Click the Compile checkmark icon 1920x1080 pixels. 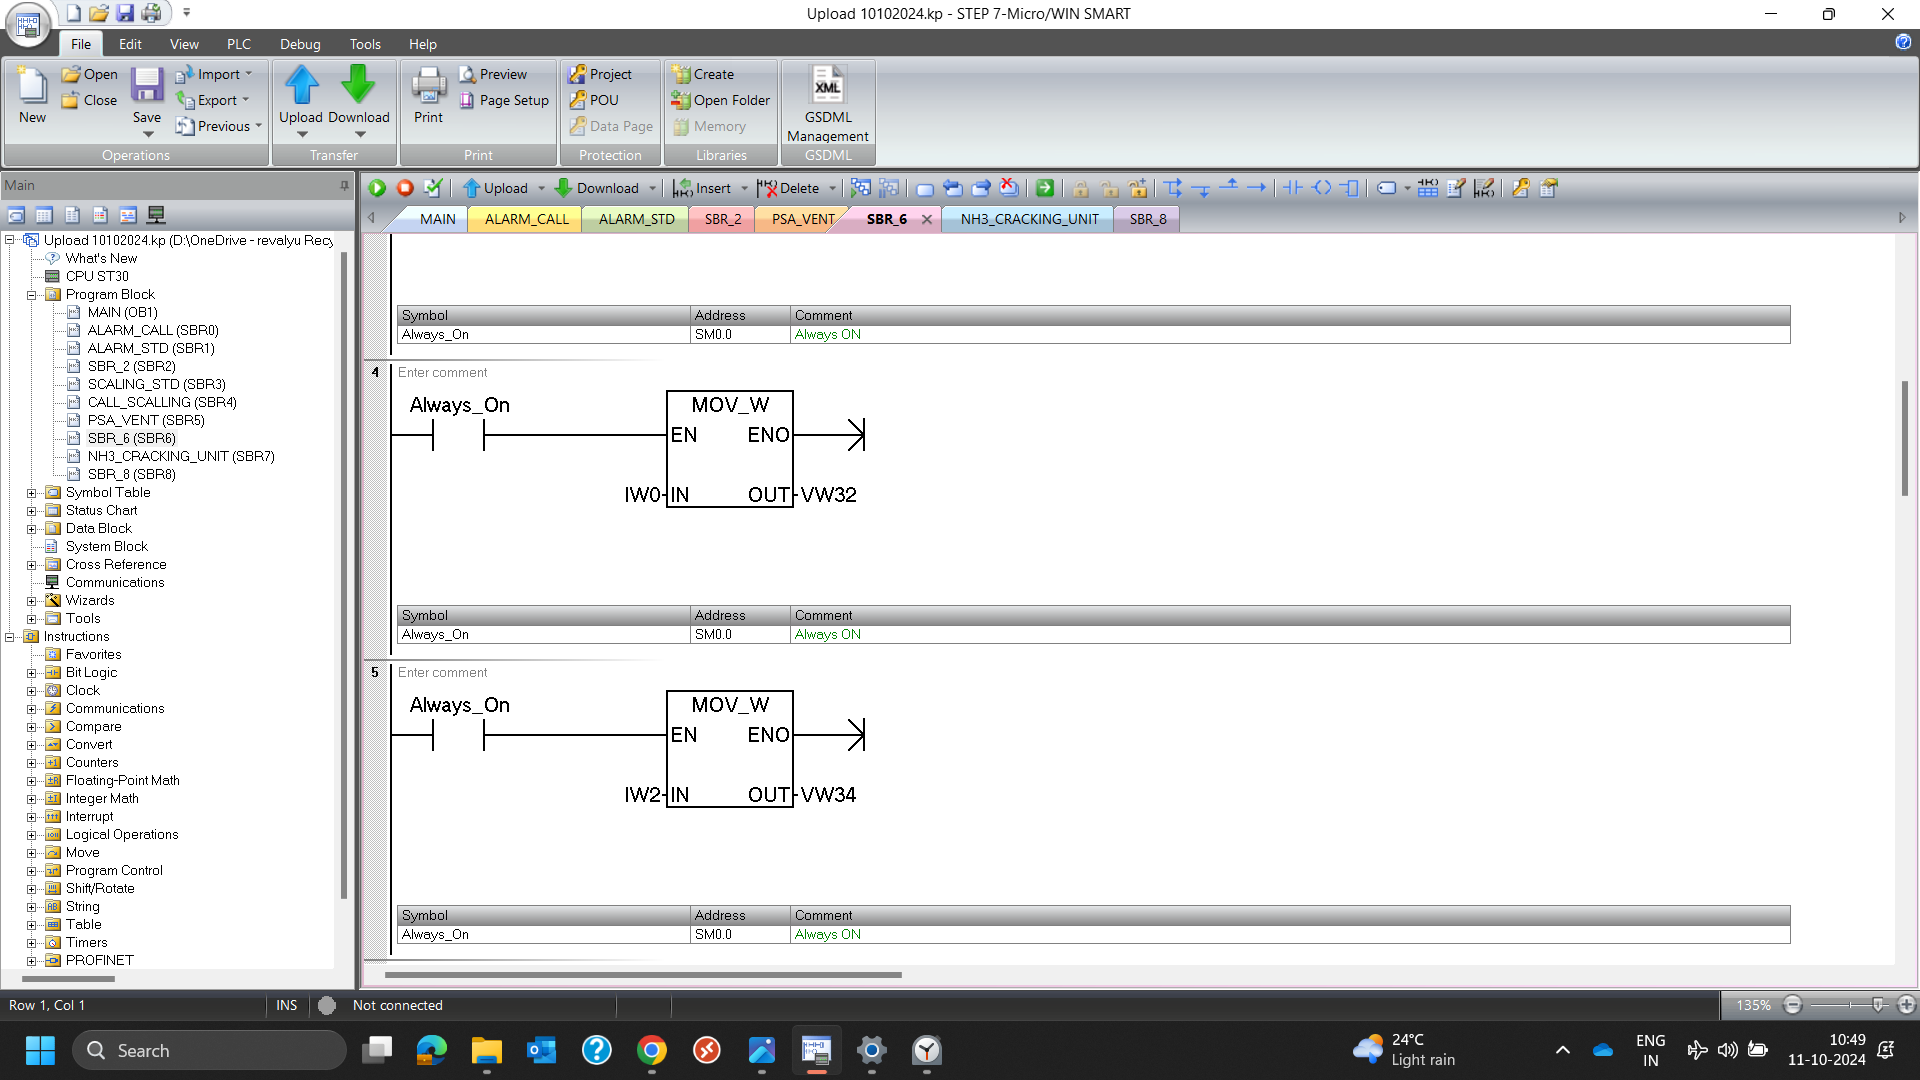[x=433, y=188]
